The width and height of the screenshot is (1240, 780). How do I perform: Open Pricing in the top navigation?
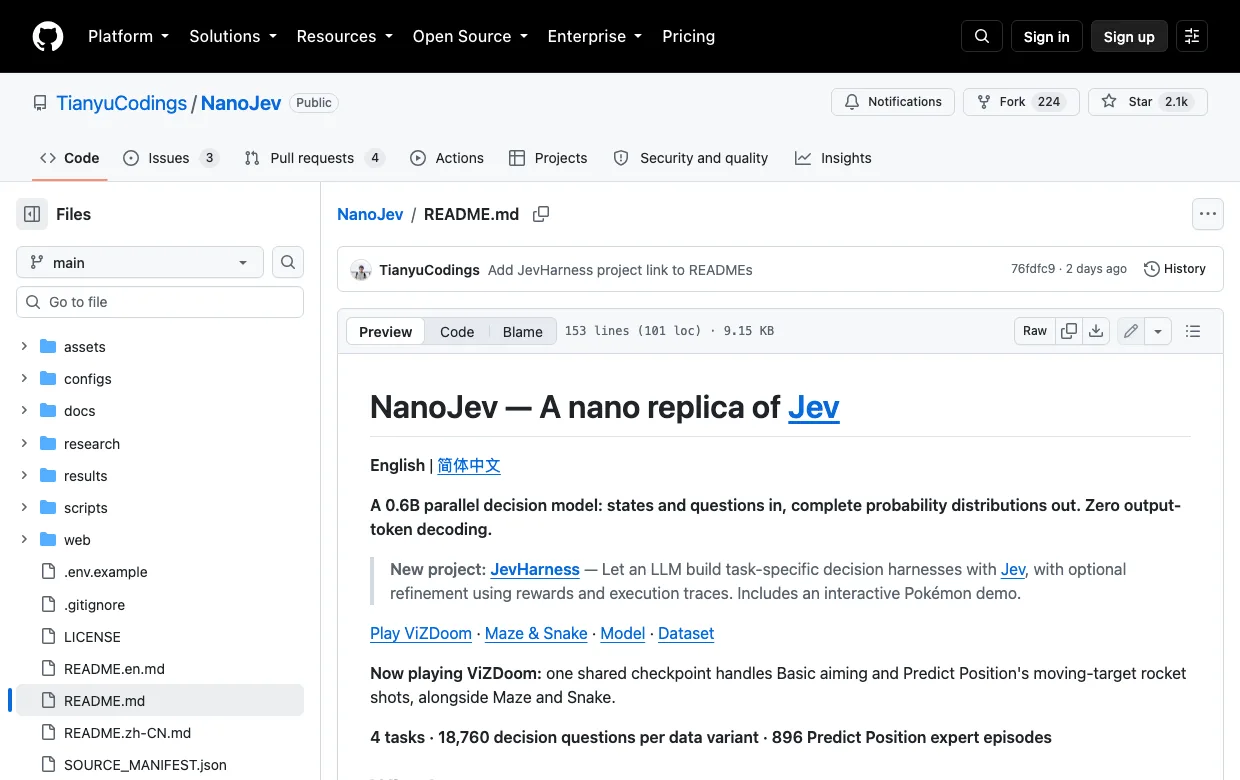pos(689,36)
